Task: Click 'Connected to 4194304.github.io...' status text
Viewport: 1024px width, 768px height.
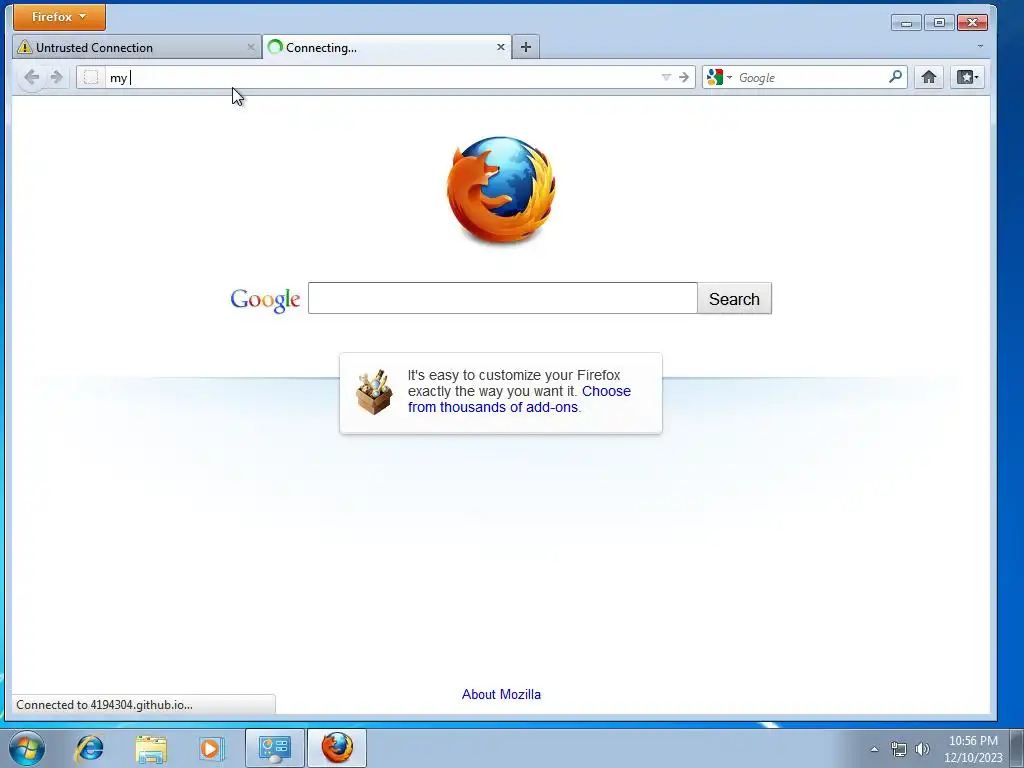Action: click(104, 705)
